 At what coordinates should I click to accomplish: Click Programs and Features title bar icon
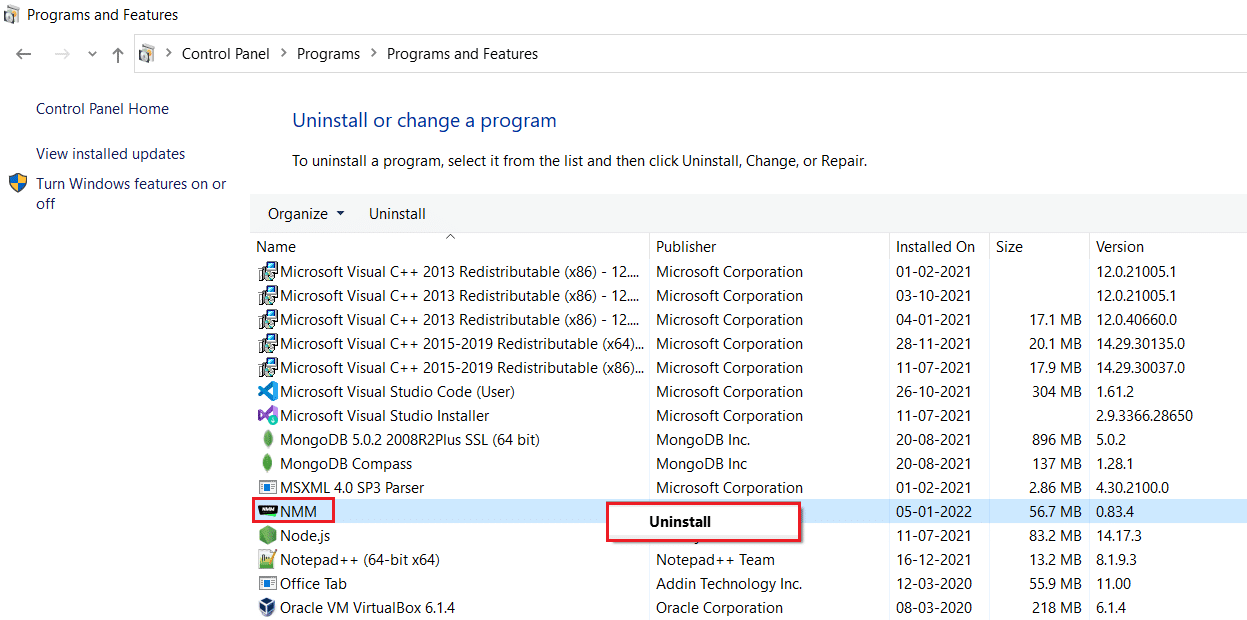[11, 14]
